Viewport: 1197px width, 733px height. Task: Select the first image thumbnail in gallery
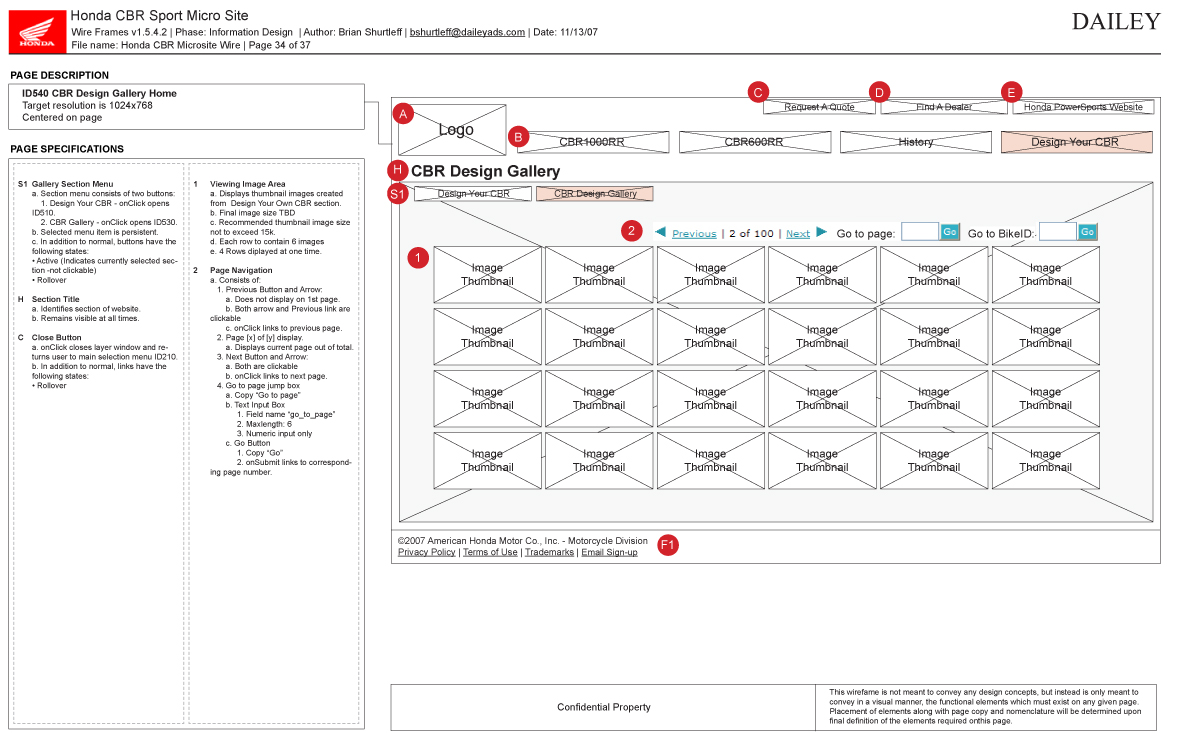pos(487,275)
